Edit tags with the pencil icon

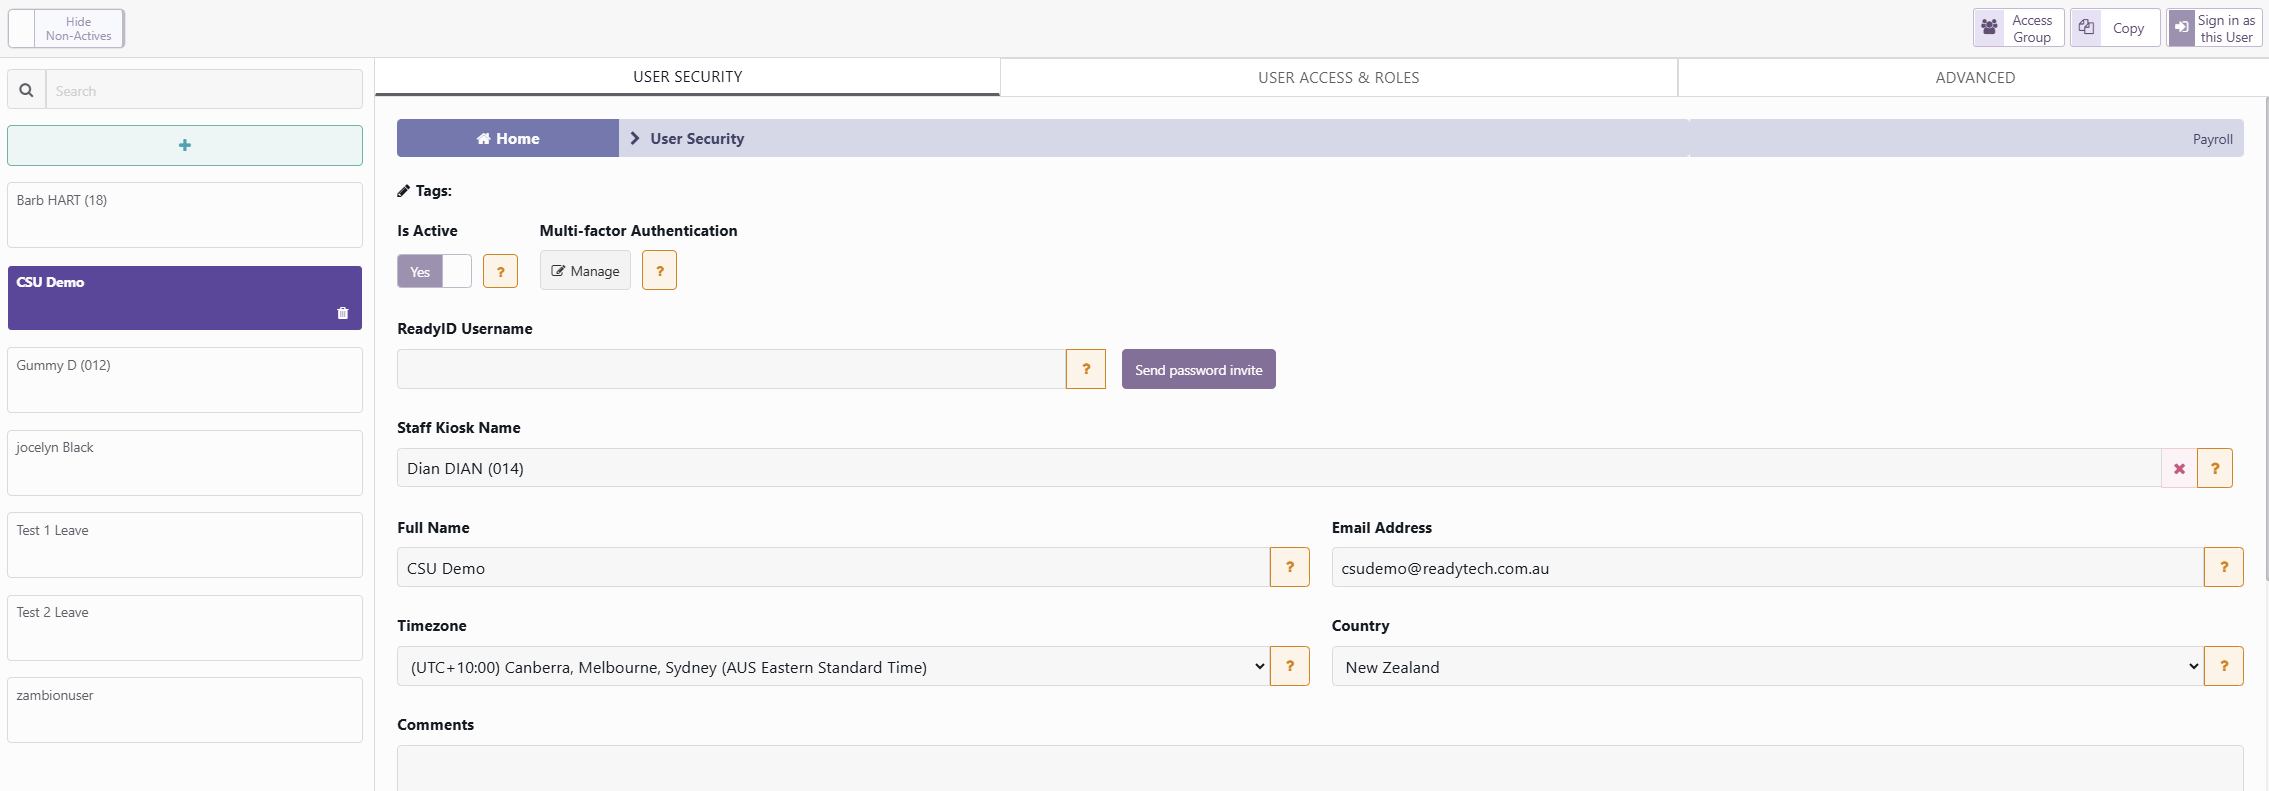click(x=403, y=191)
